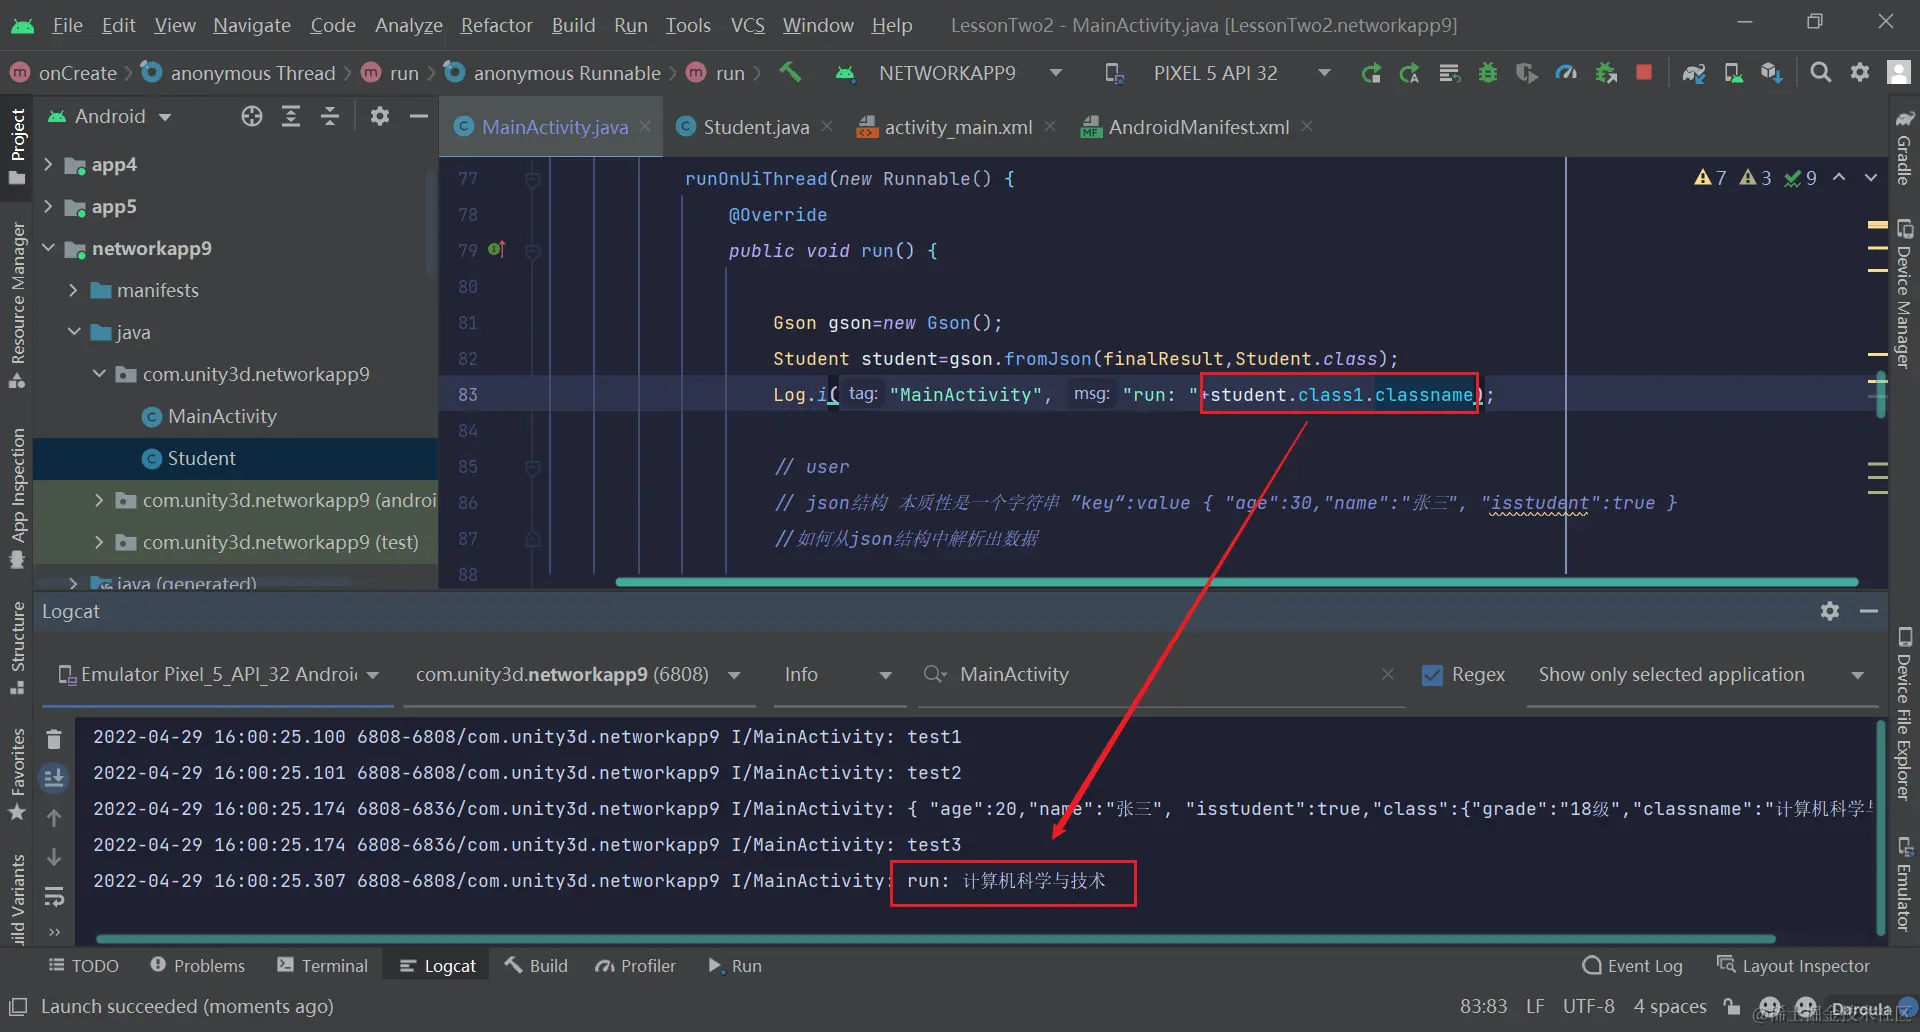Hide the Project tool window

tap(419, 117)
